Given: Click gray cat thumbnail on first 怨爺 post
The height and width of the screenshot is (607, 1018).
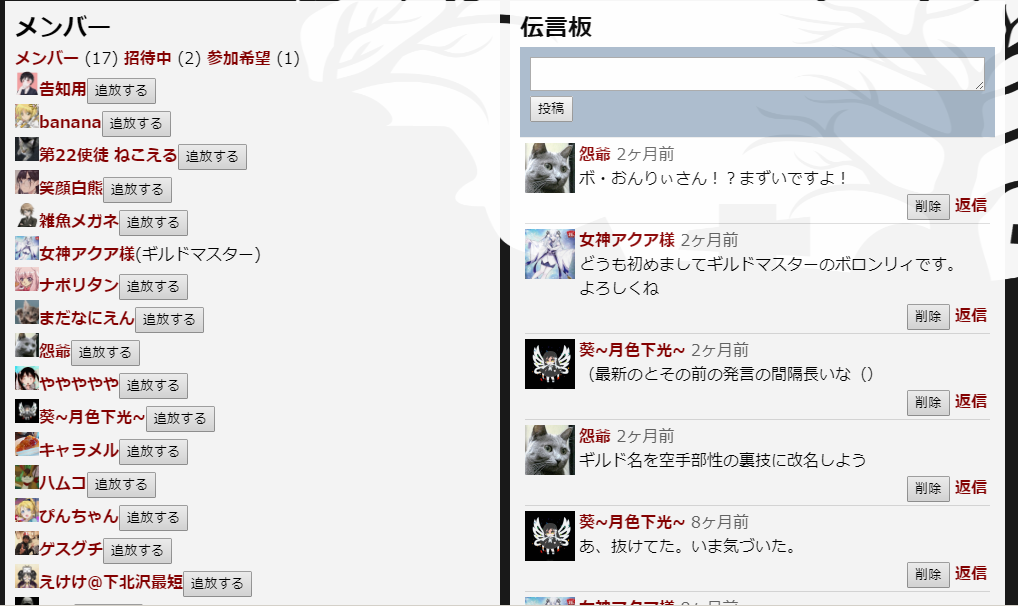Looking at the screenshot, I should 550,168.
